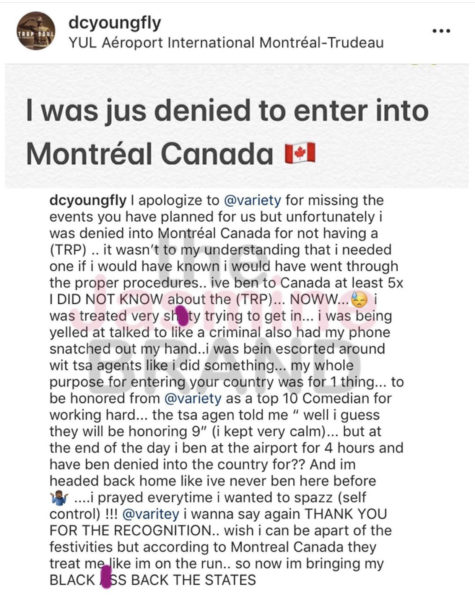Screen dimensions: 475x600
Task: Open YUL Aéroport International Montréal-Trudeau location
Action: pos(226,43)
